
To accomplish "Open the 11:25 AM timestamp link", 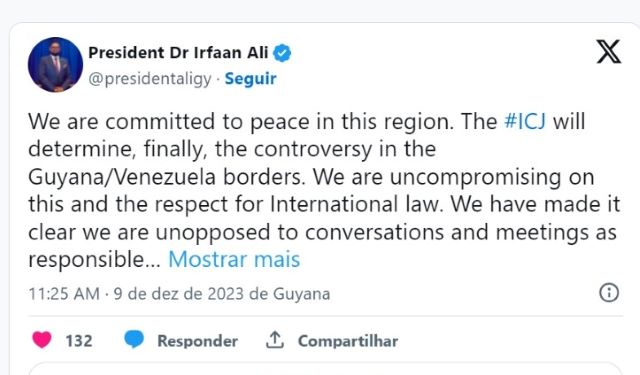I will [64, 294].
